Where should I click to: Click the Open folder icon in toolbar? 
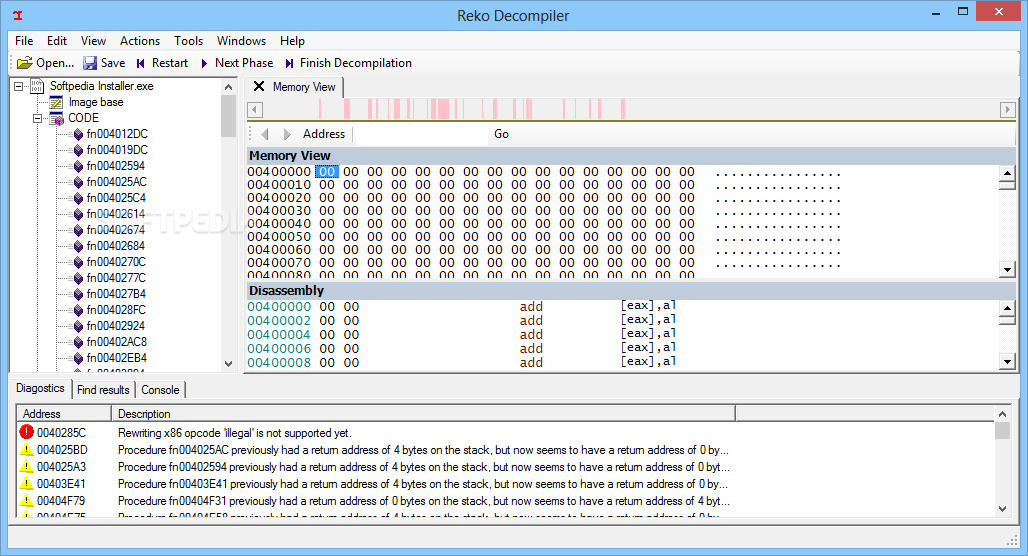pos(24,63)
